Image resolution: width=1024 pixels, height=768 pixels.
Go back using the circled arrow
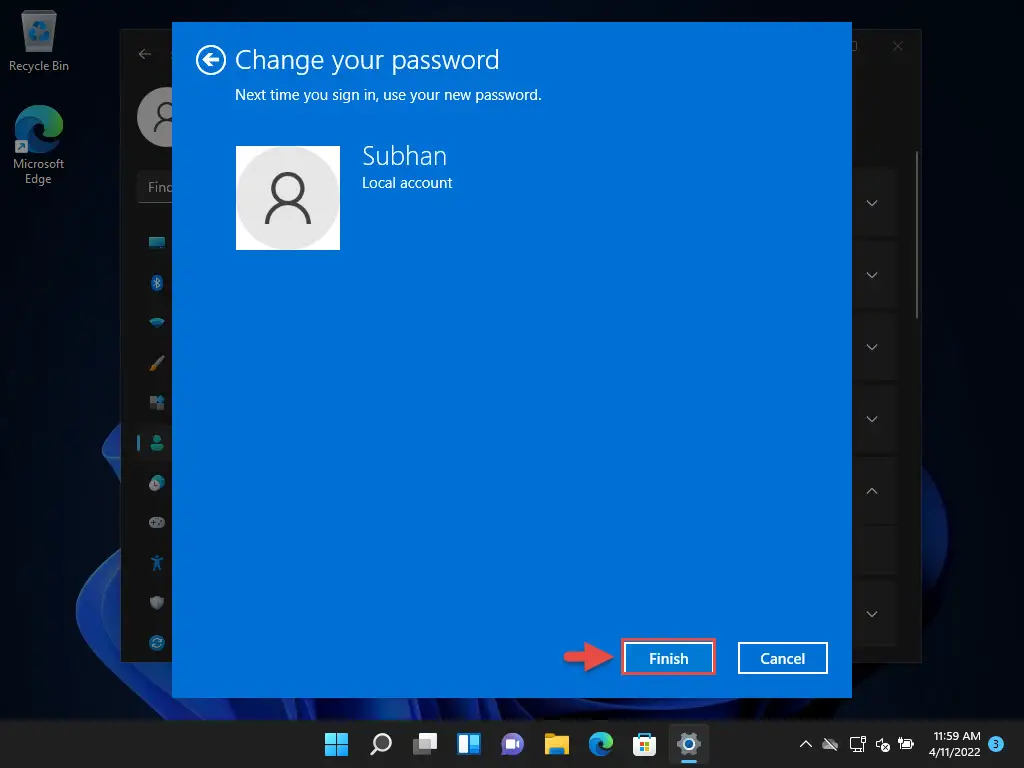point(210,60)
